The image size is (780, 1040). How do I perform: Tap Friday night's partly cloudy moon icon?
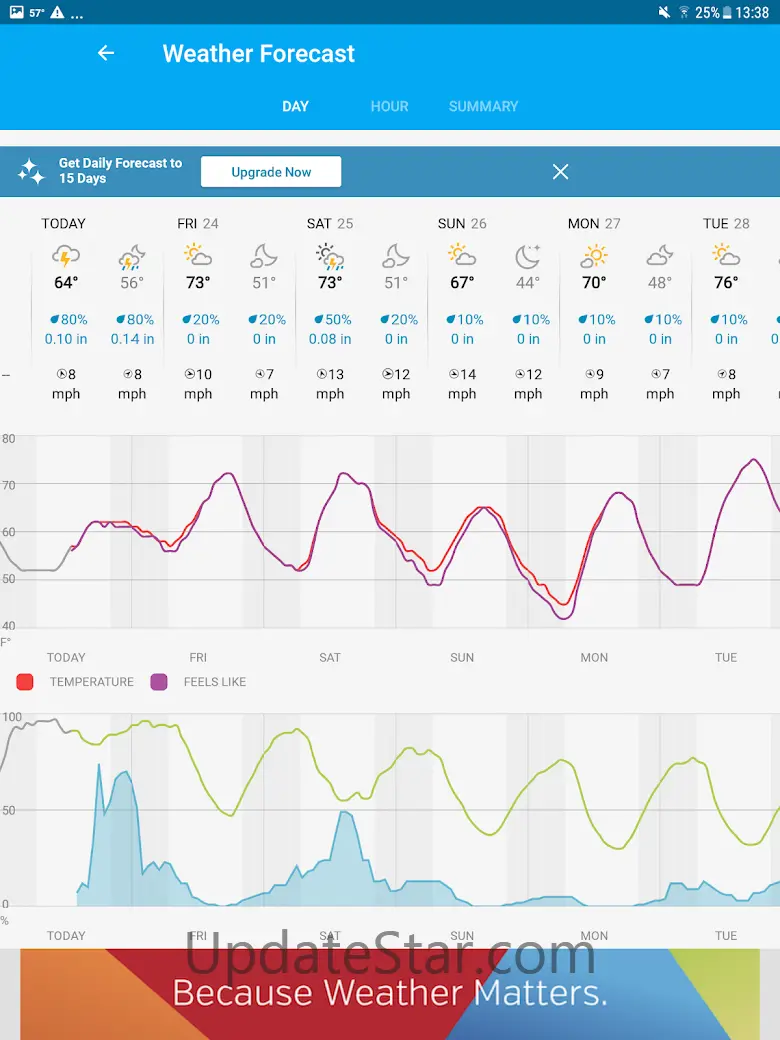tap(264, 256)
